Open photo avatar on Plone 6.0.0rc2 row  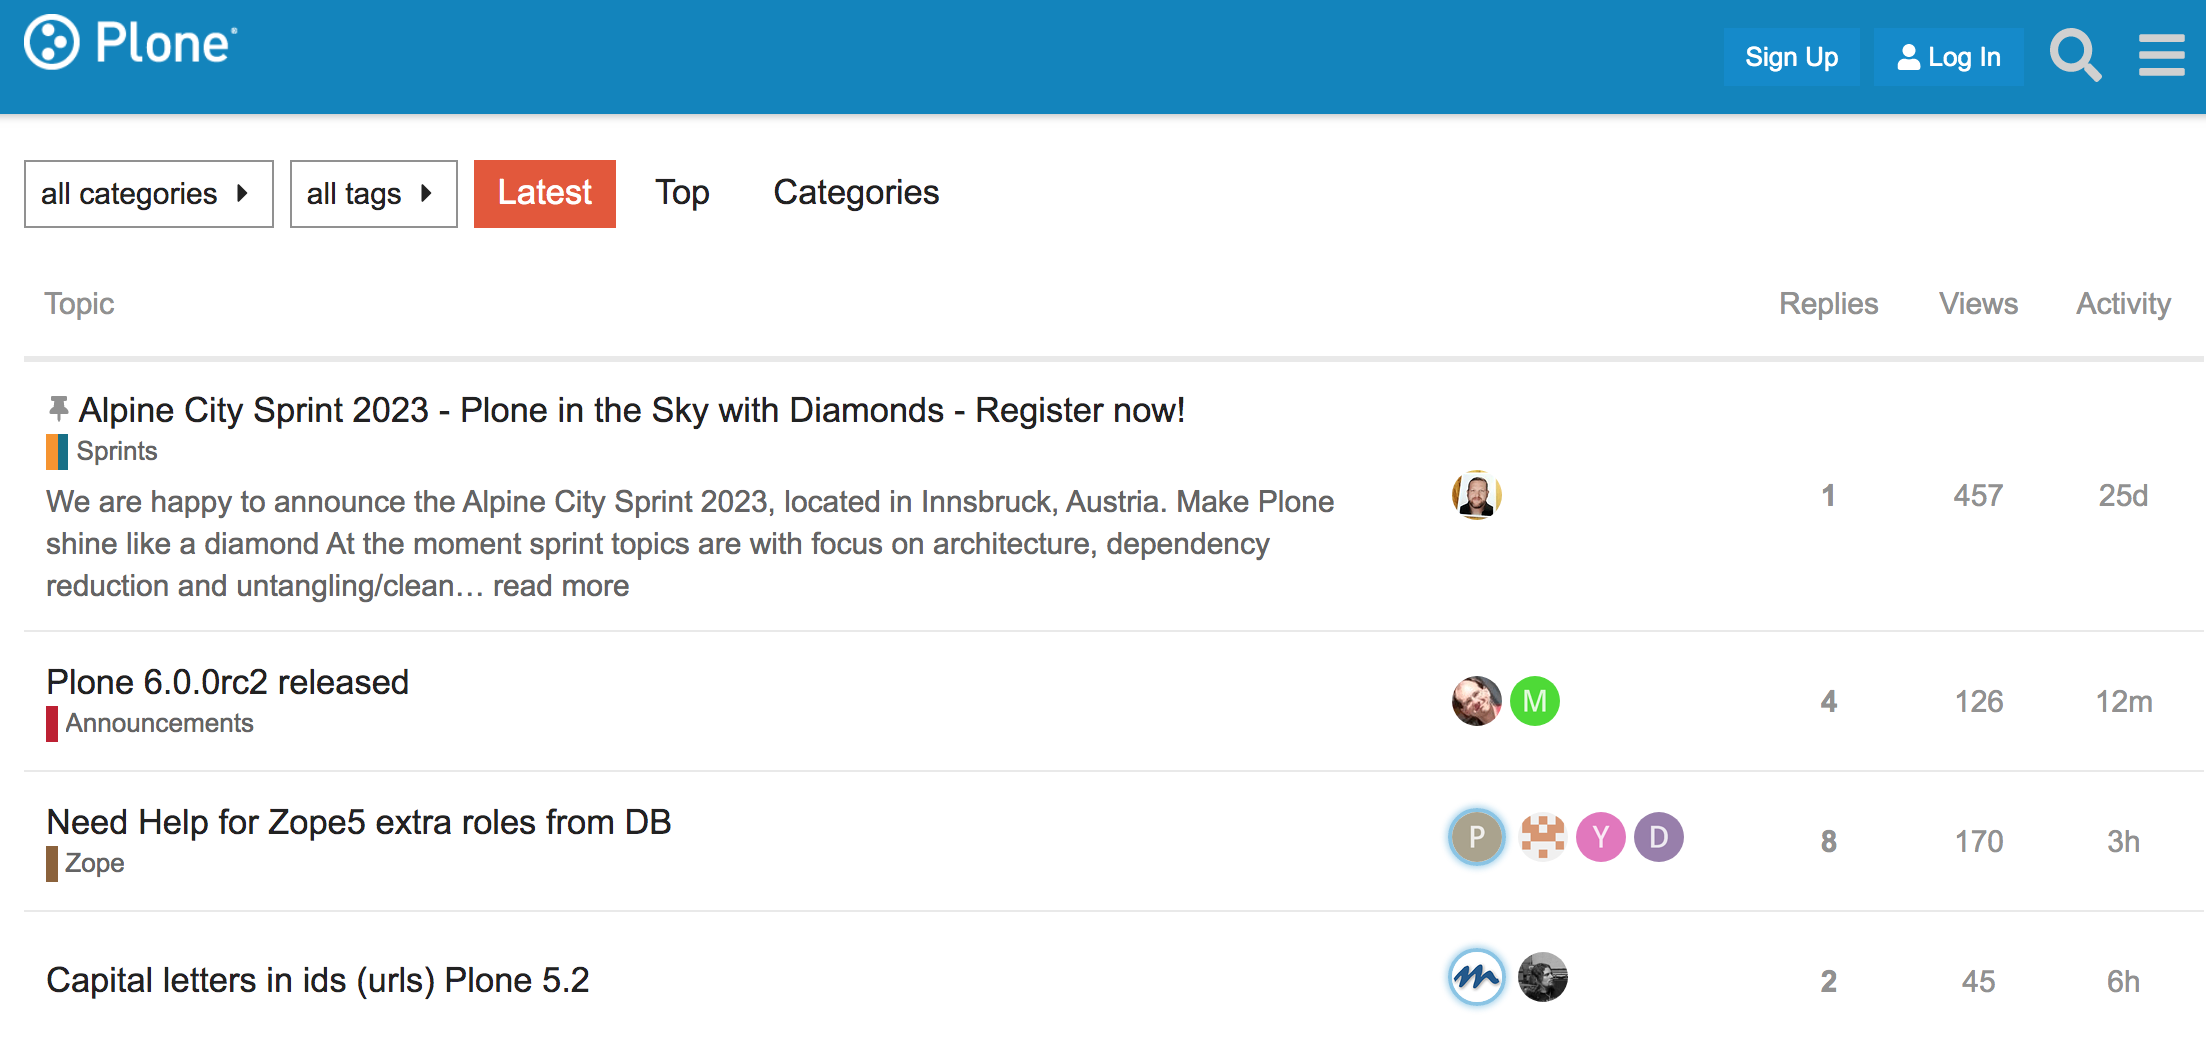(1476, 701)
